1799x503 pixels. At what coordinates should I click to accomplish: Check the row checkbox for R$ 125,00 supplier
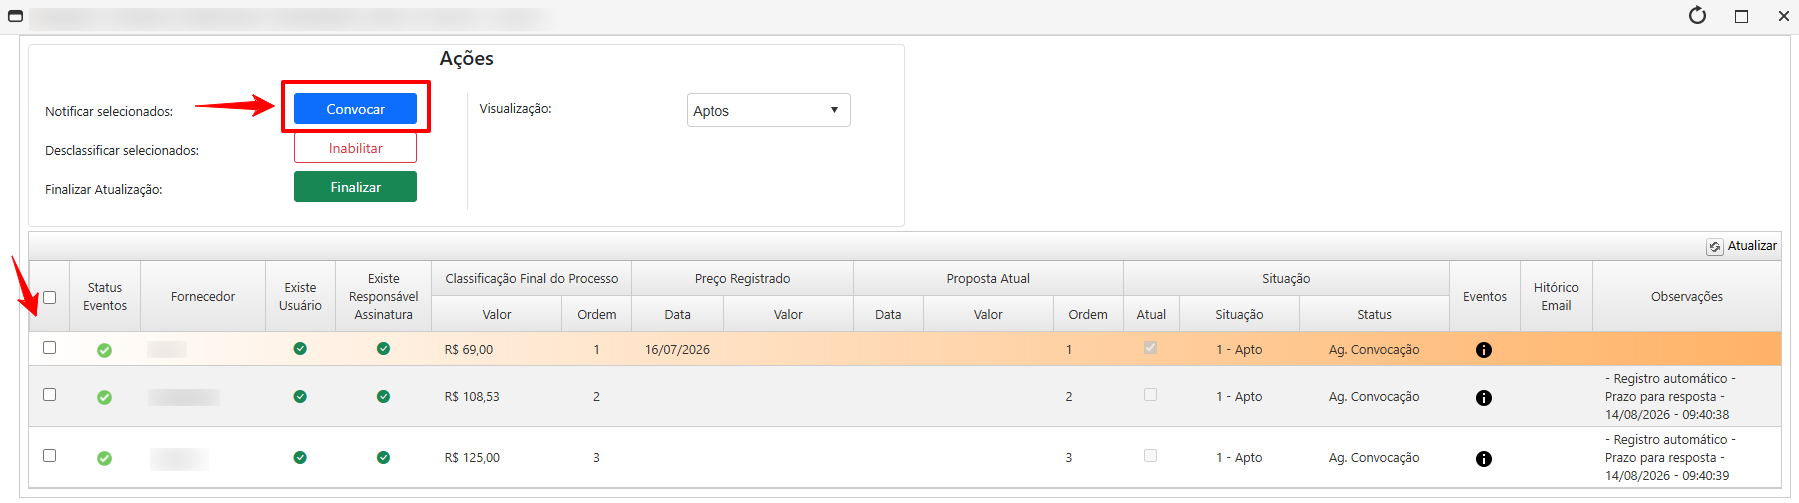click(x=49, y=456)
